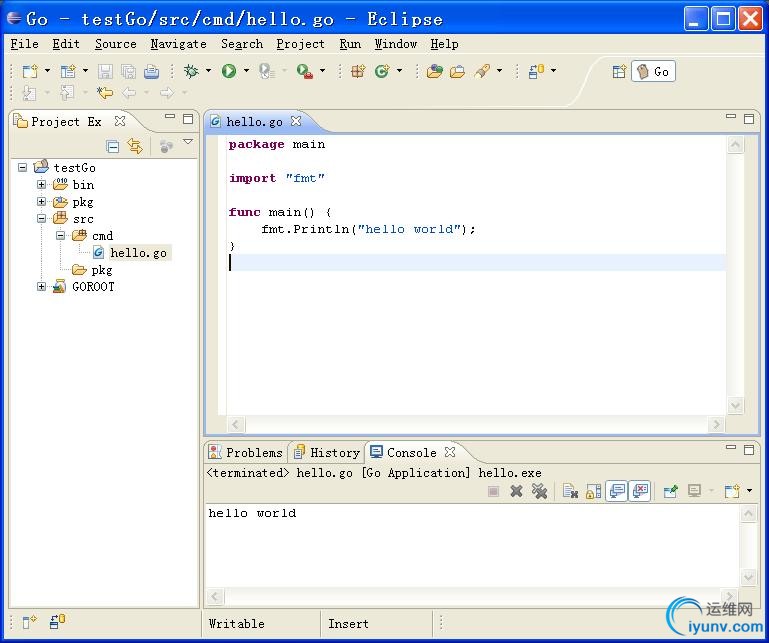Viewport: 769px width, 643px height.
Task: Click the 'hello world' console output
Action: [x=252, y=513]
